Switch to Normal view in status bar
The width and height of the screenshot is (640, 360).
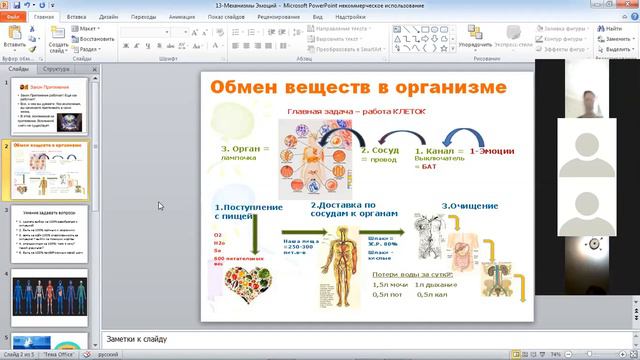516,354
